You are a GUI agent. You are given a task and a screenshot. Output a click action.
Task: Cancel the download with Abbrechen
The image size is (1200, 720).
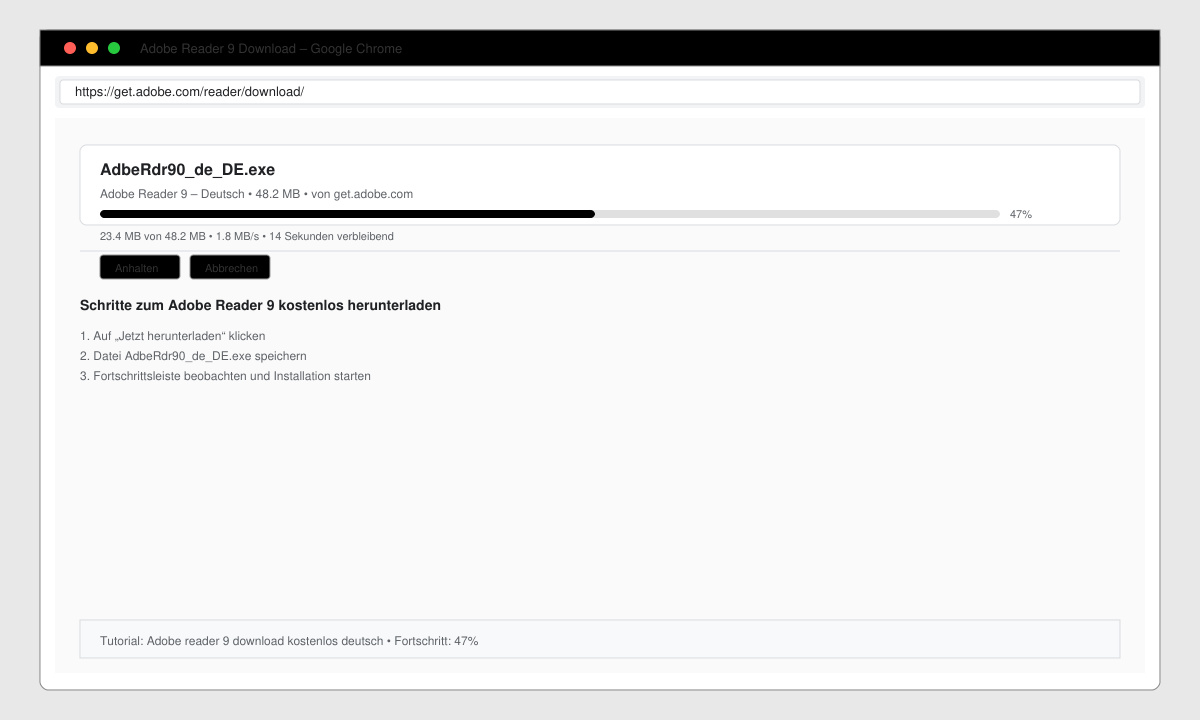(x=230, y=267)
